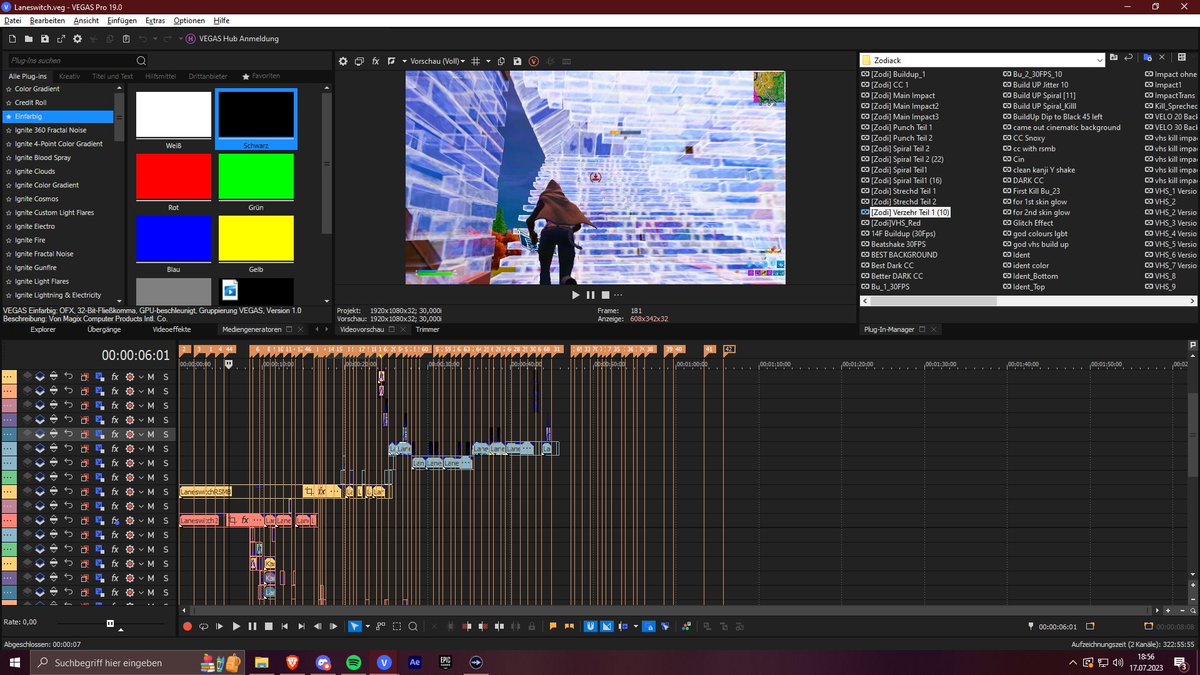1200x675 pixels.
Task: Select the envelope edit tool
Action: tap(379, 626)
